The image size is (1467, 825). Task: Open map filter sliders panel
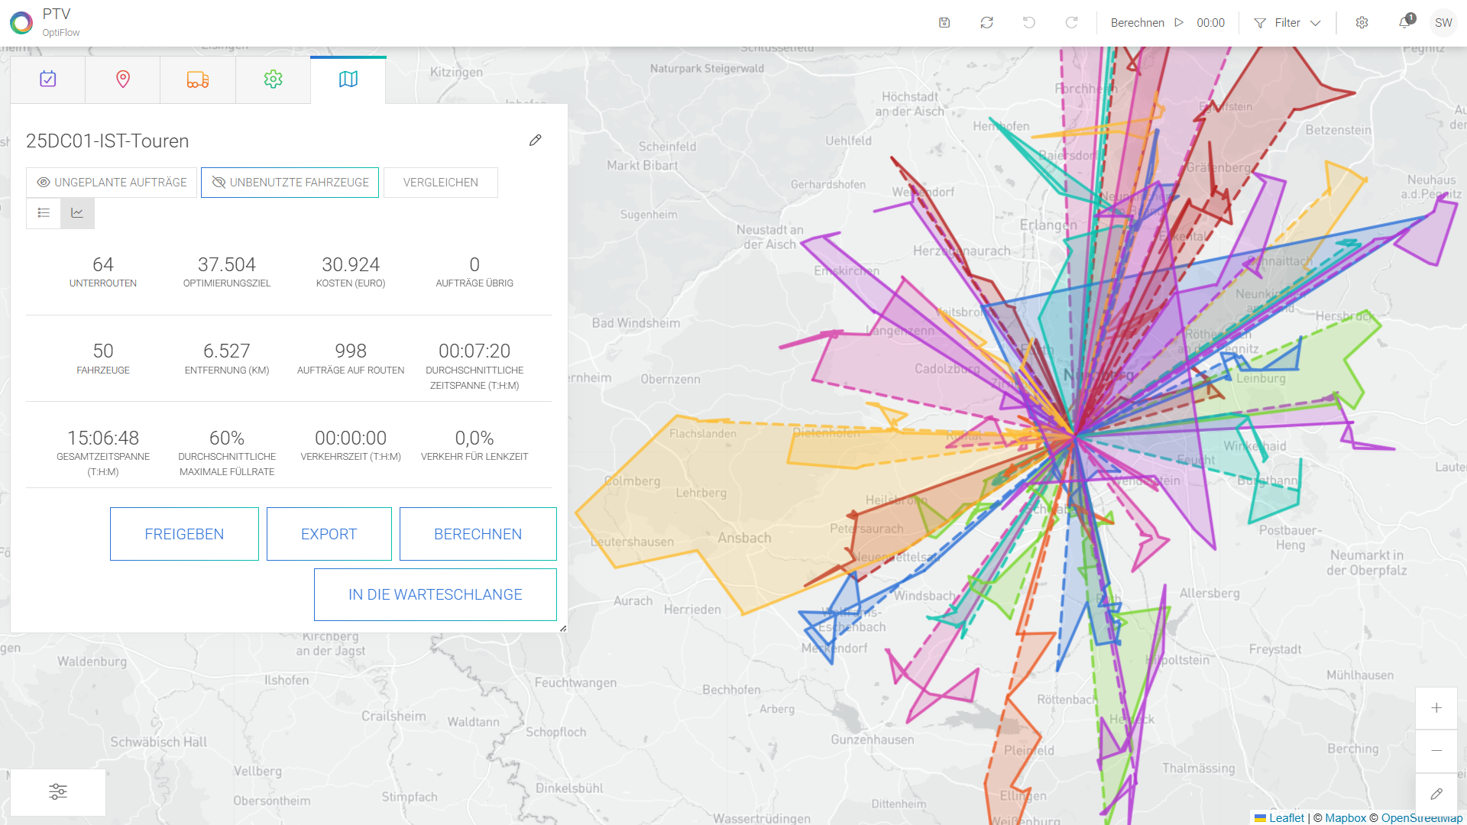58,792
